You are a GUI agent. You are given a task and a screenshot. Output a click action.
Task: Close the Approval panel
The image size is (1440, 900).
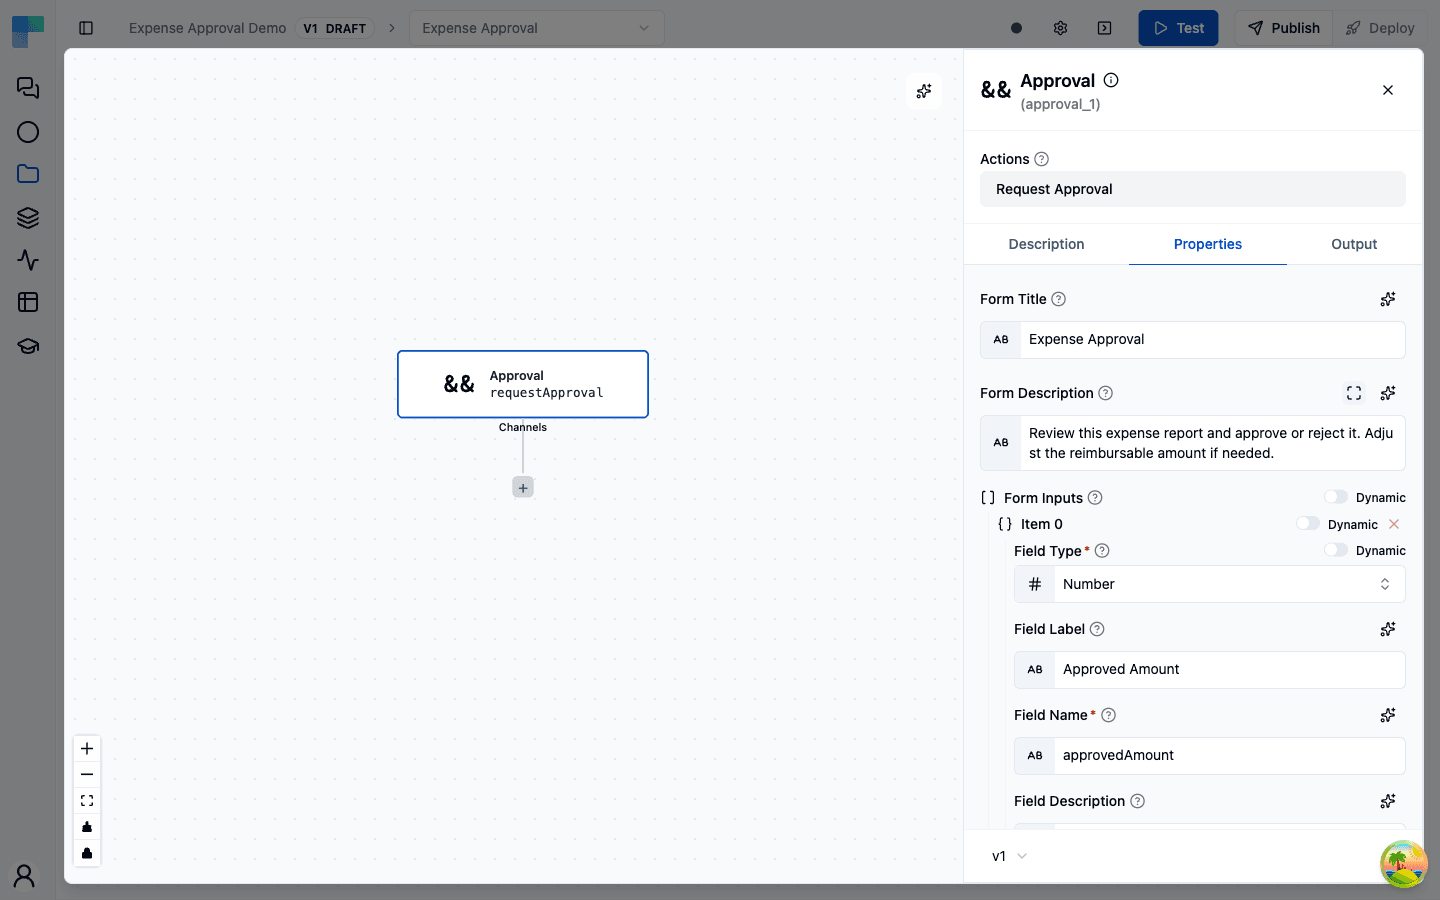point(1388,90)
